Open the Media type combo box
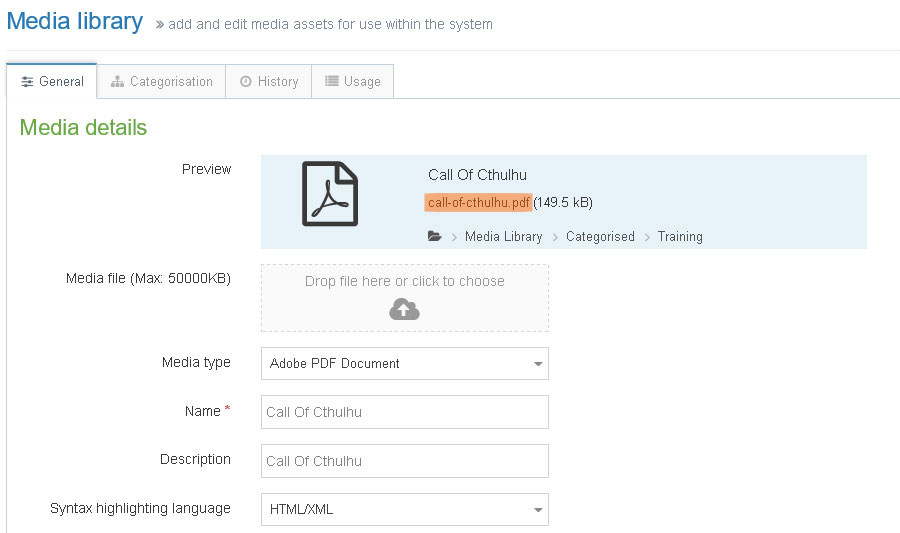Screen dimensions: 900x533 [404, 364]
